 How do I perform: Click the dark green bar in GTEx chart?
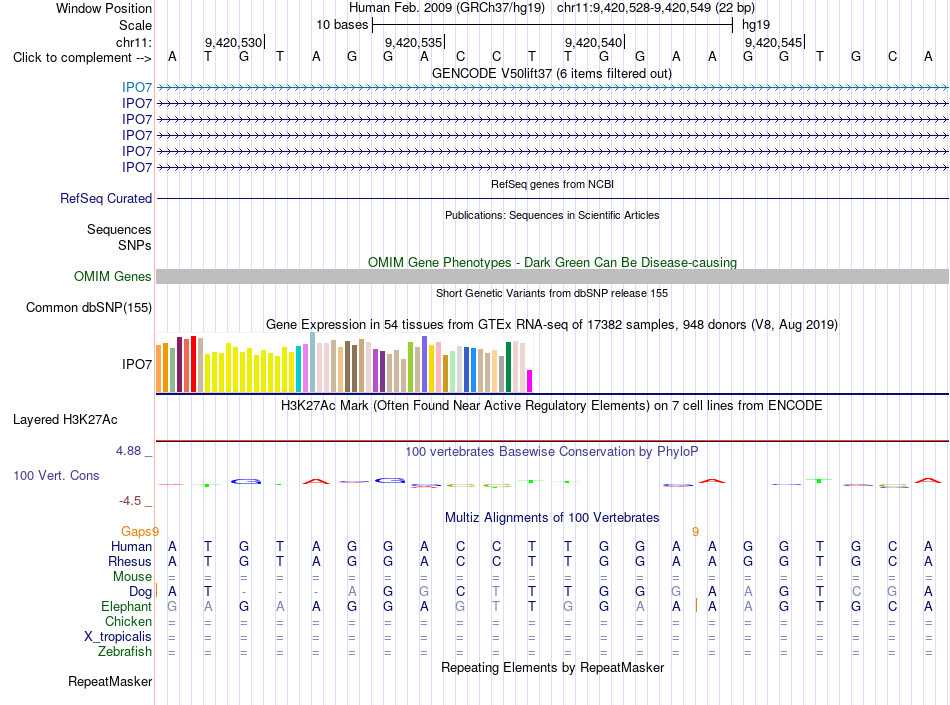click(508, 367)
